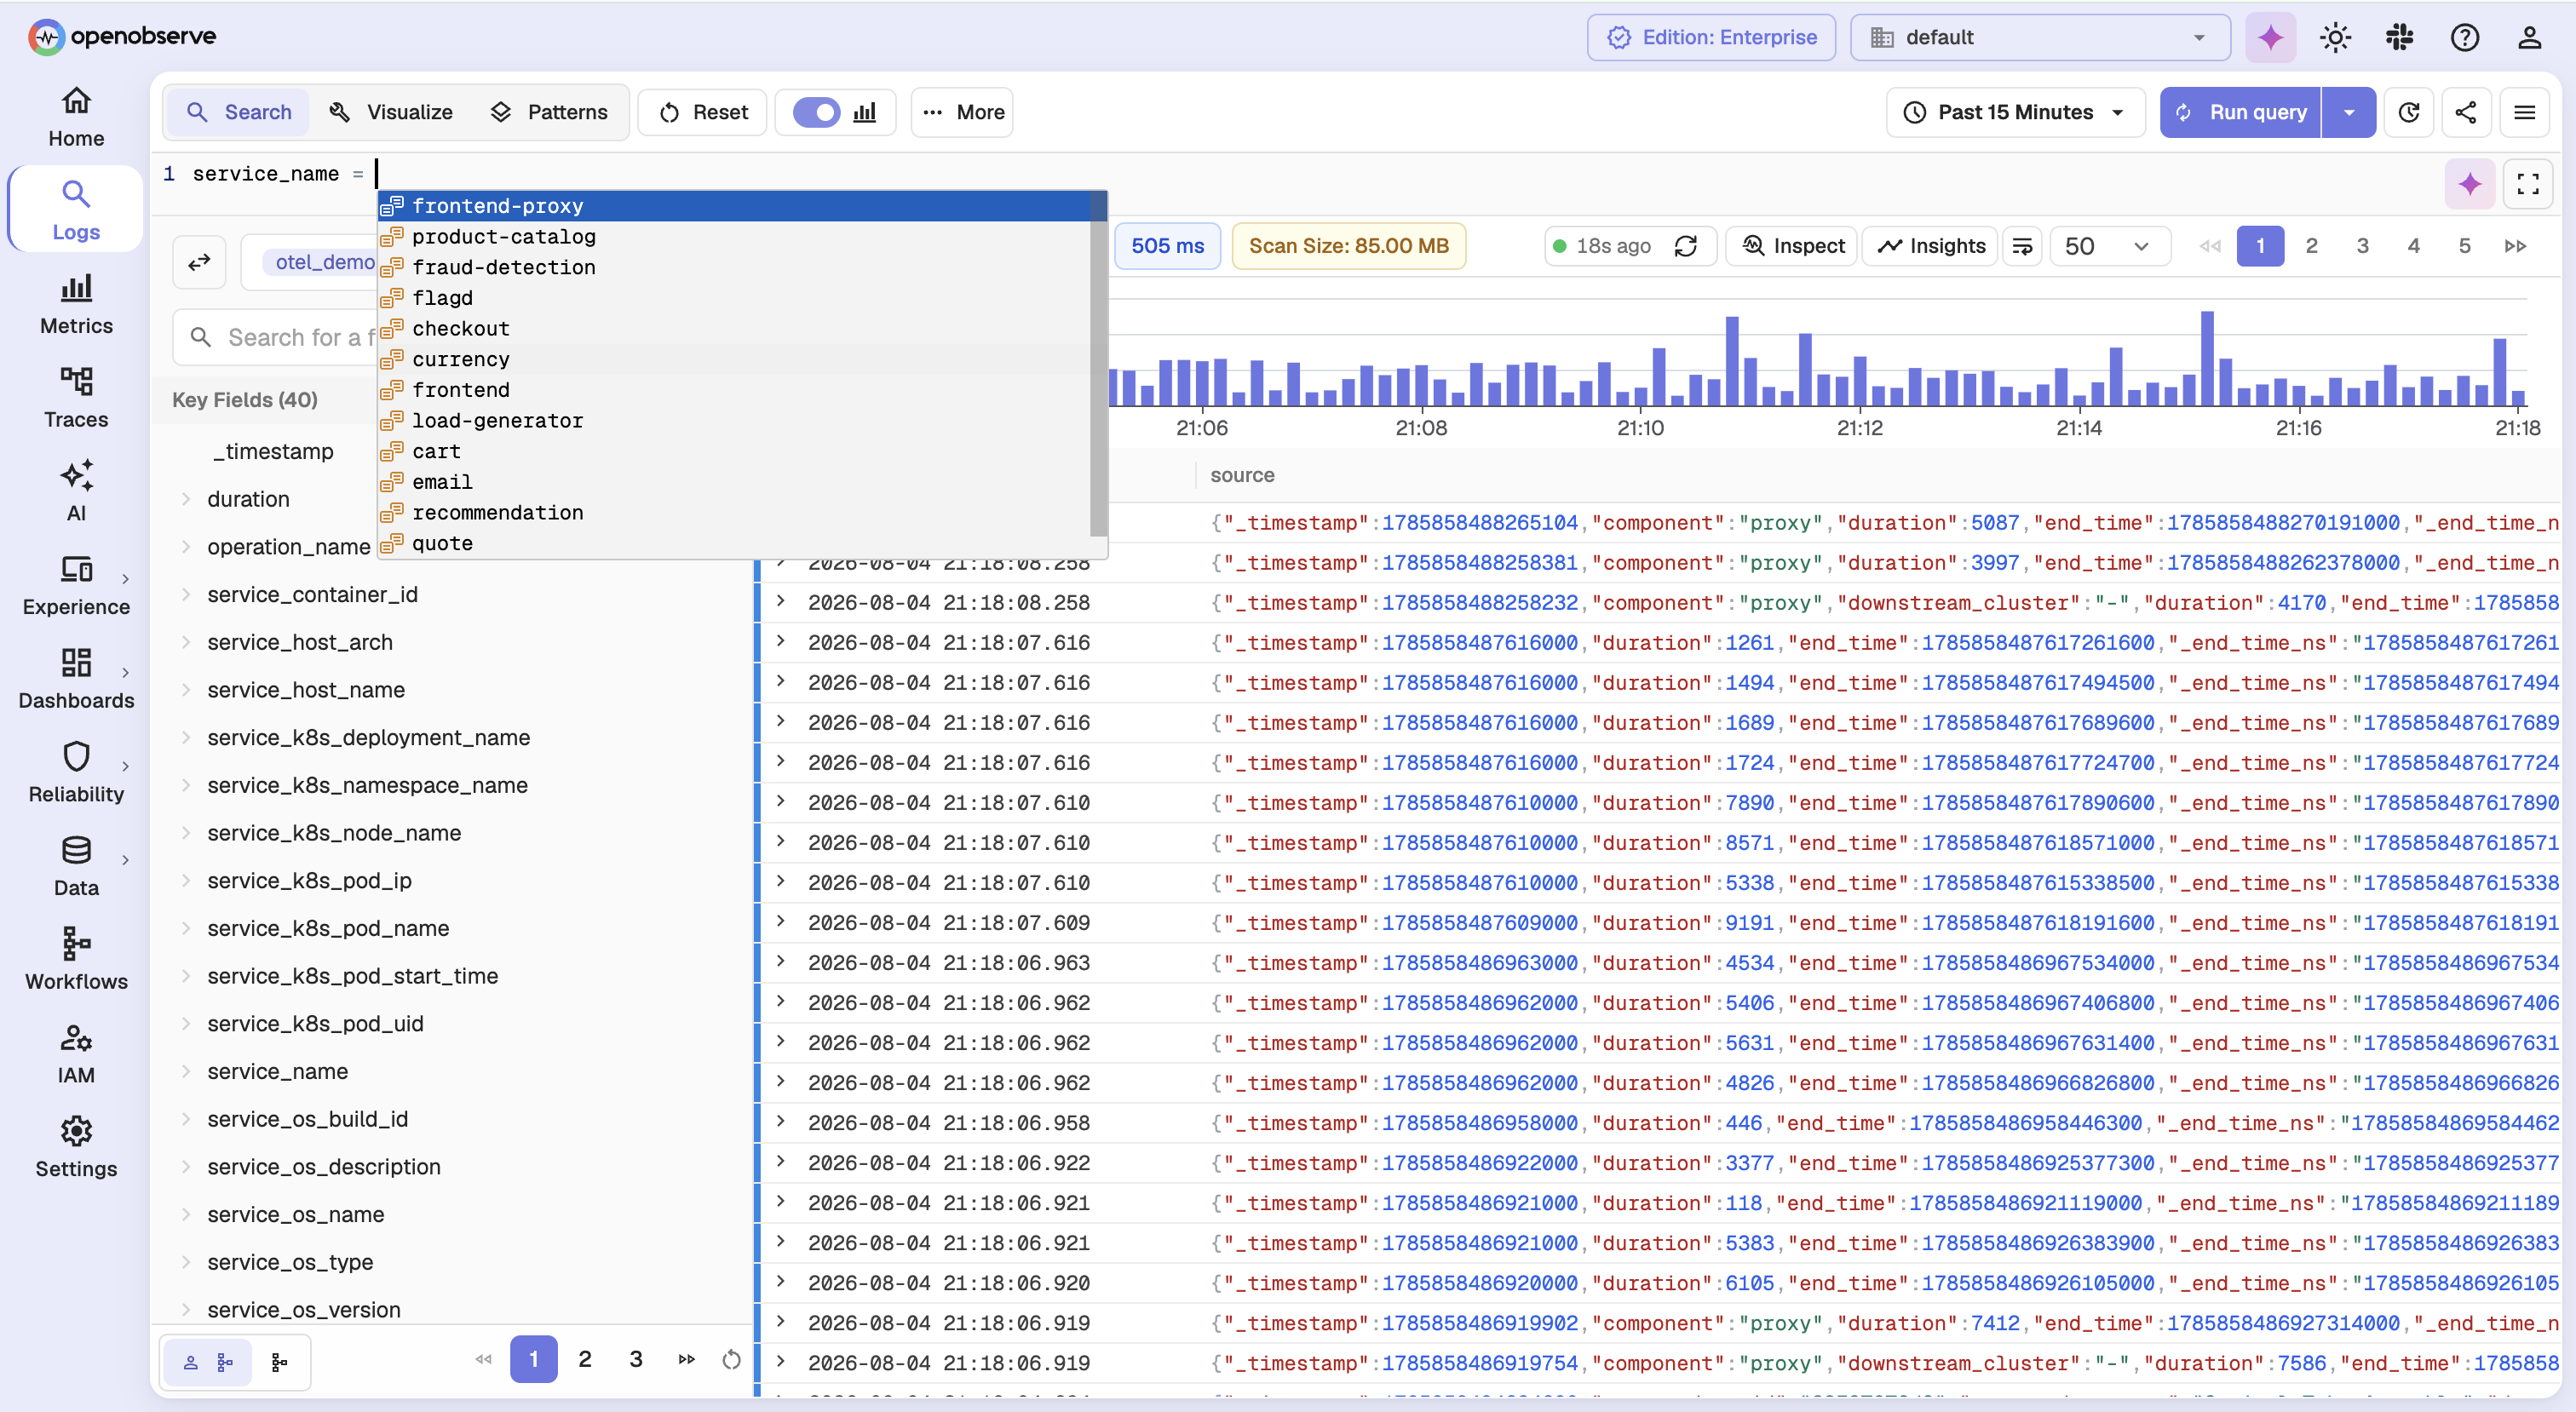Click the otel_demo stream selector
The width and height of the screenshot is (2576, 1412).
click(310, 262)
